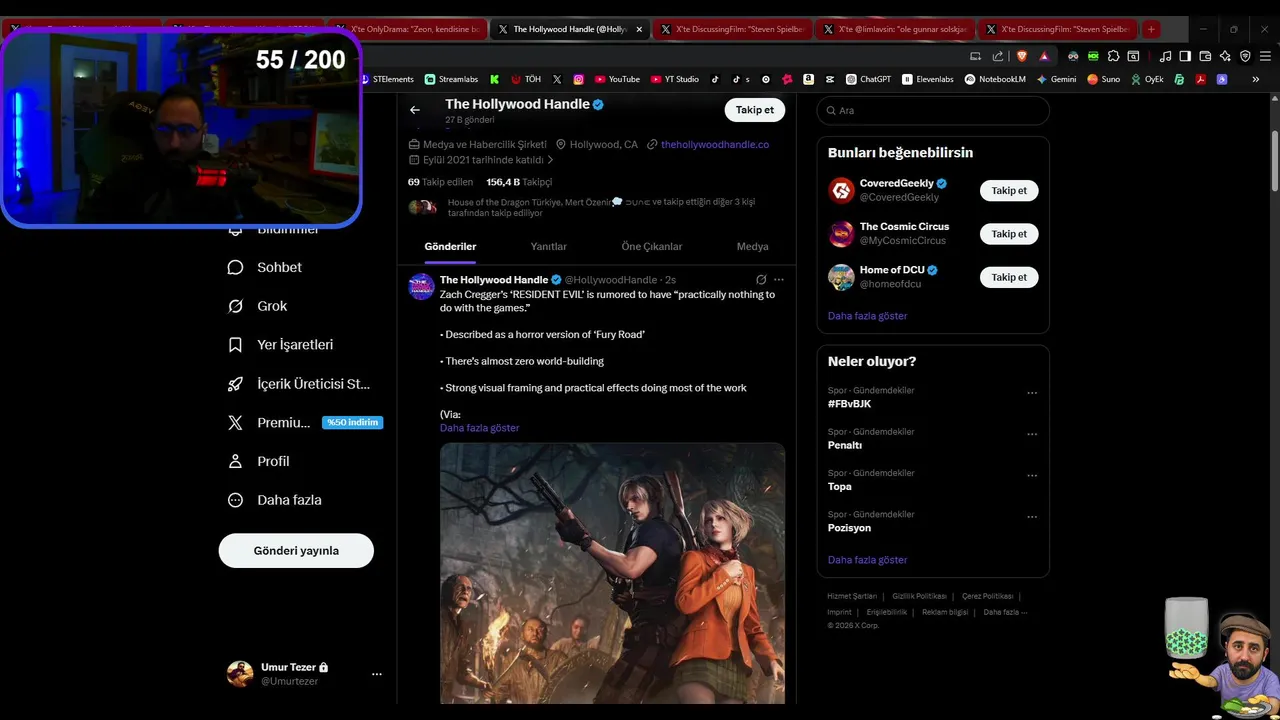Open account menu next to Umur Tezer

pyautogui.click(x=377, y=674)
